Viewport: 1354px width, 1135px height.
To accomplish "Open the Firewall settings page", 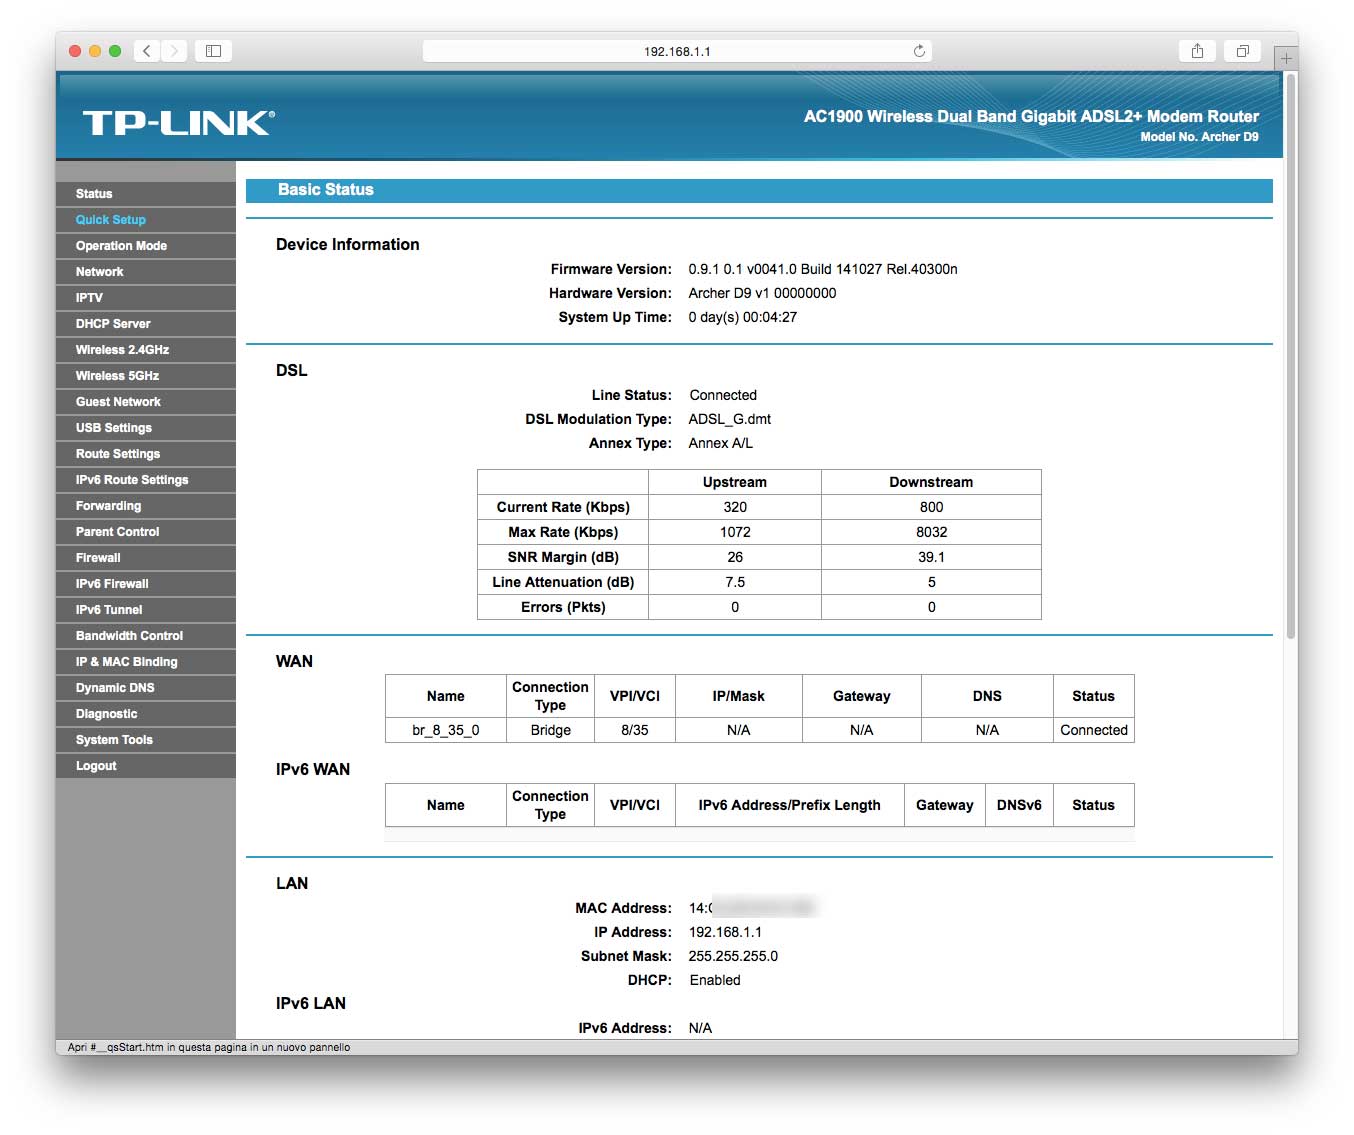I will [x=98, y=558].
